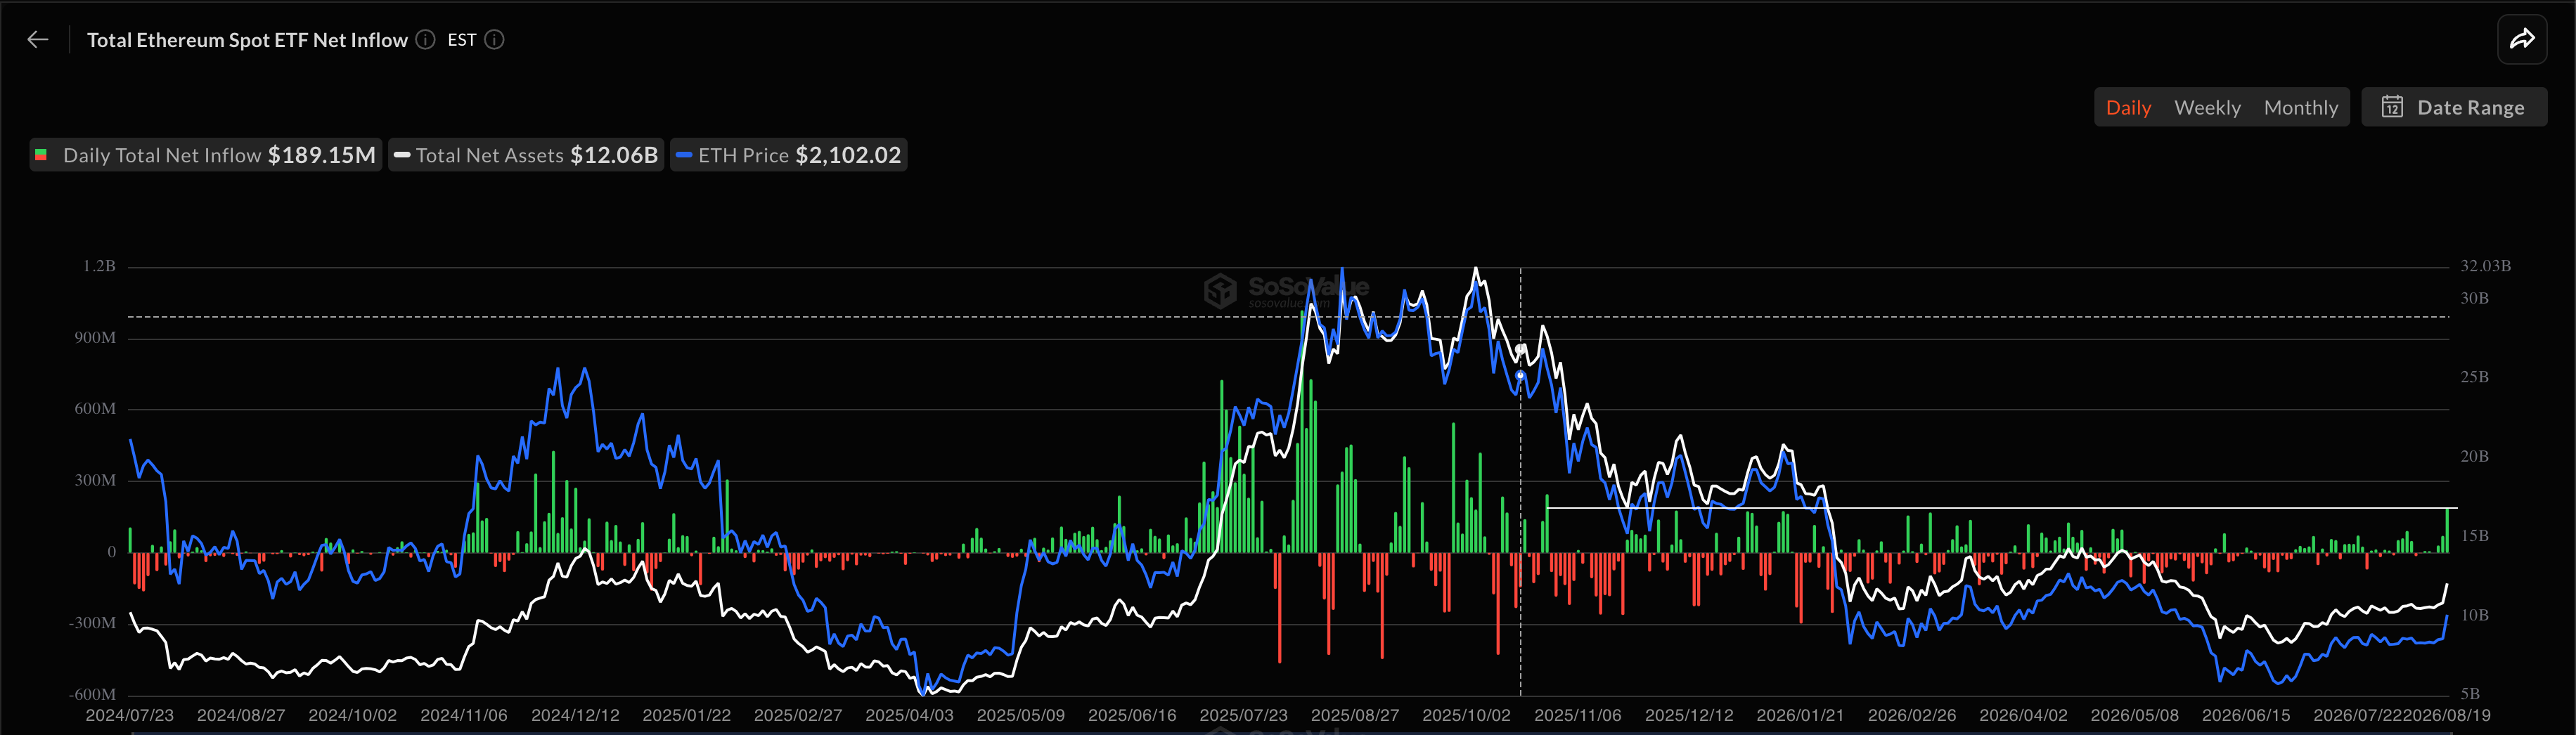The width and height of the screenshot is (2576, 735).
Task: Click the 900M left axis label
Action: [x=95, y=338]
